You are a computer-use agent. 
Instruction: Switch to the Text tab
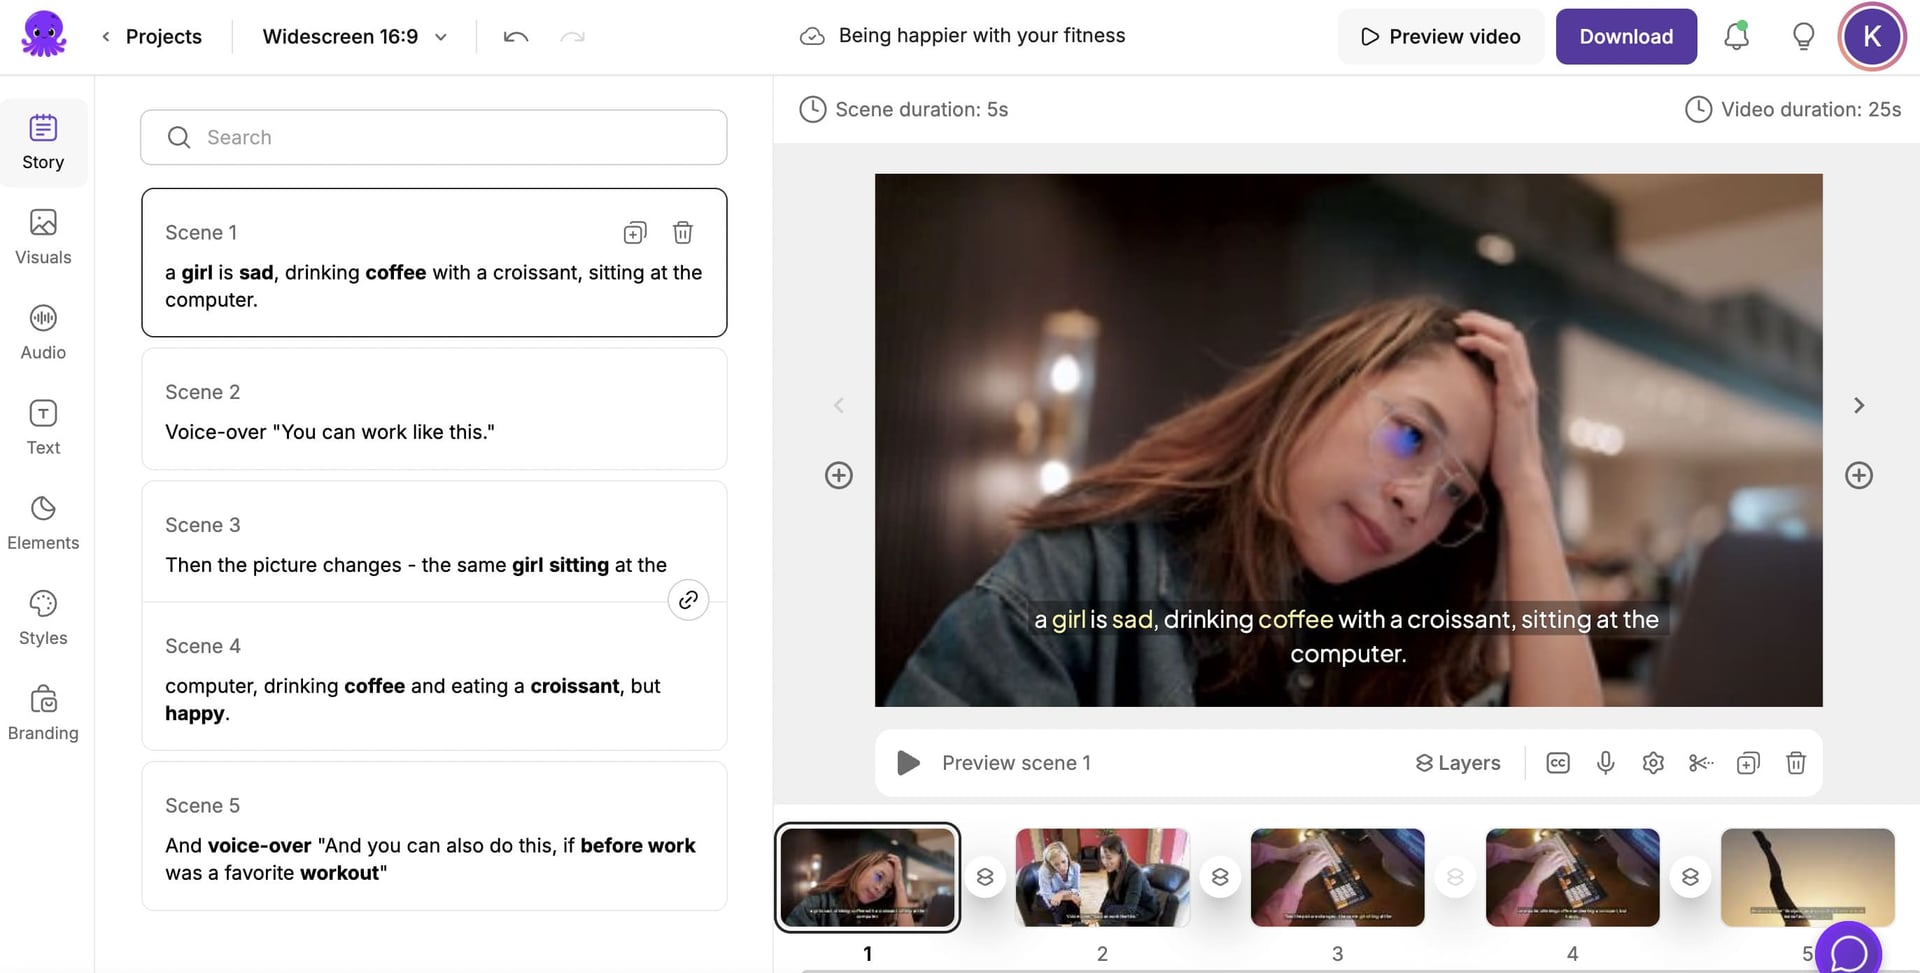[43, 427]
